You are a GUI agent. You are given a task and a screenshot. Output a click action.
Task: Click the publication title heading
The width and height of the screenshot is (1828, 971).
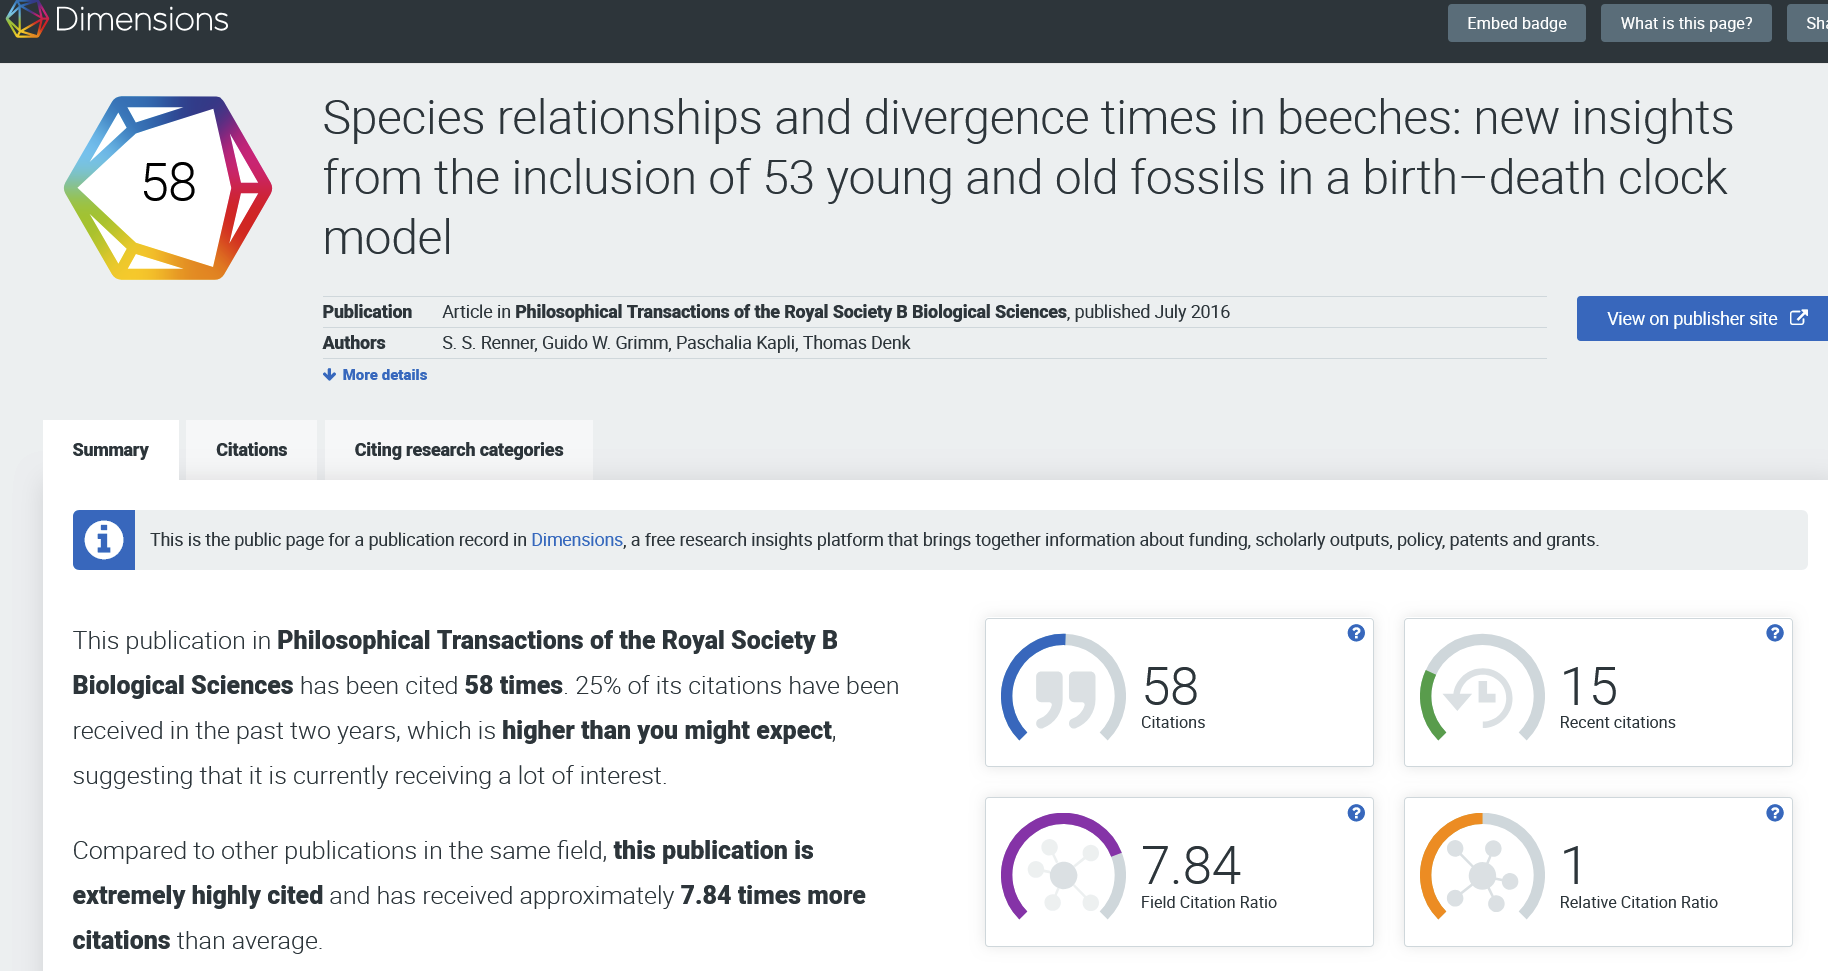[1028, 178]
